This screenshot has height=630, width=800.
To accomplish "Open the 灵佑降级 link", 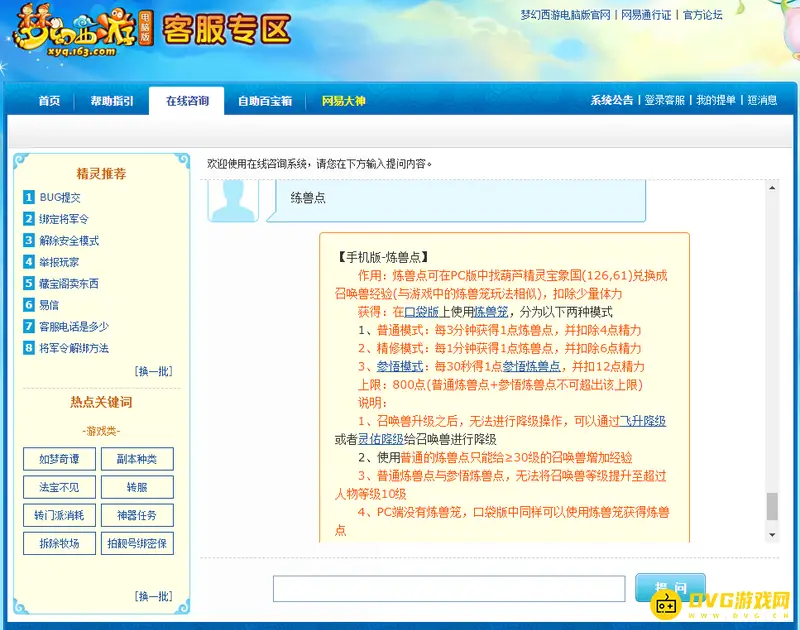I will pyautogui.click(x=381, y=439).
